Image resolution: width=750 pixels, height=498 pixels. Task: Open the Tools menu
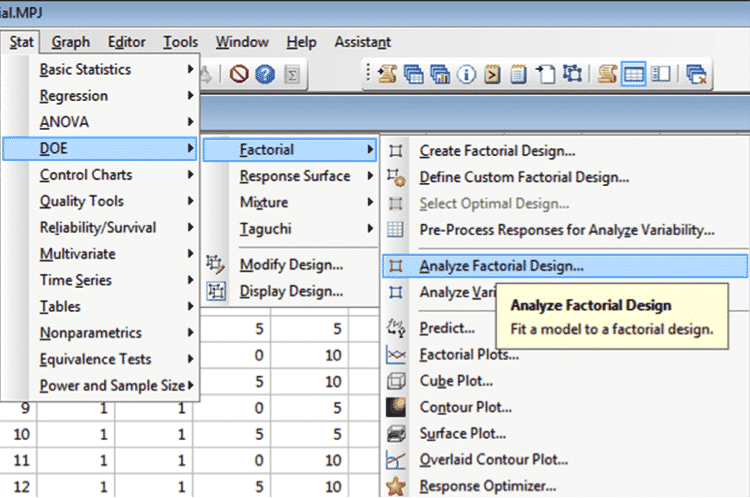pos(180,42)
